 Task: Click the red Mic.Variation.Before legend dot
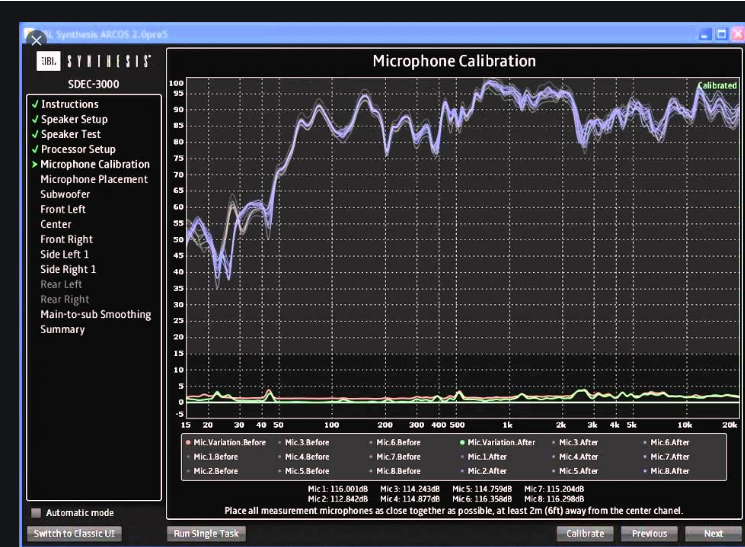coord(189,442)
